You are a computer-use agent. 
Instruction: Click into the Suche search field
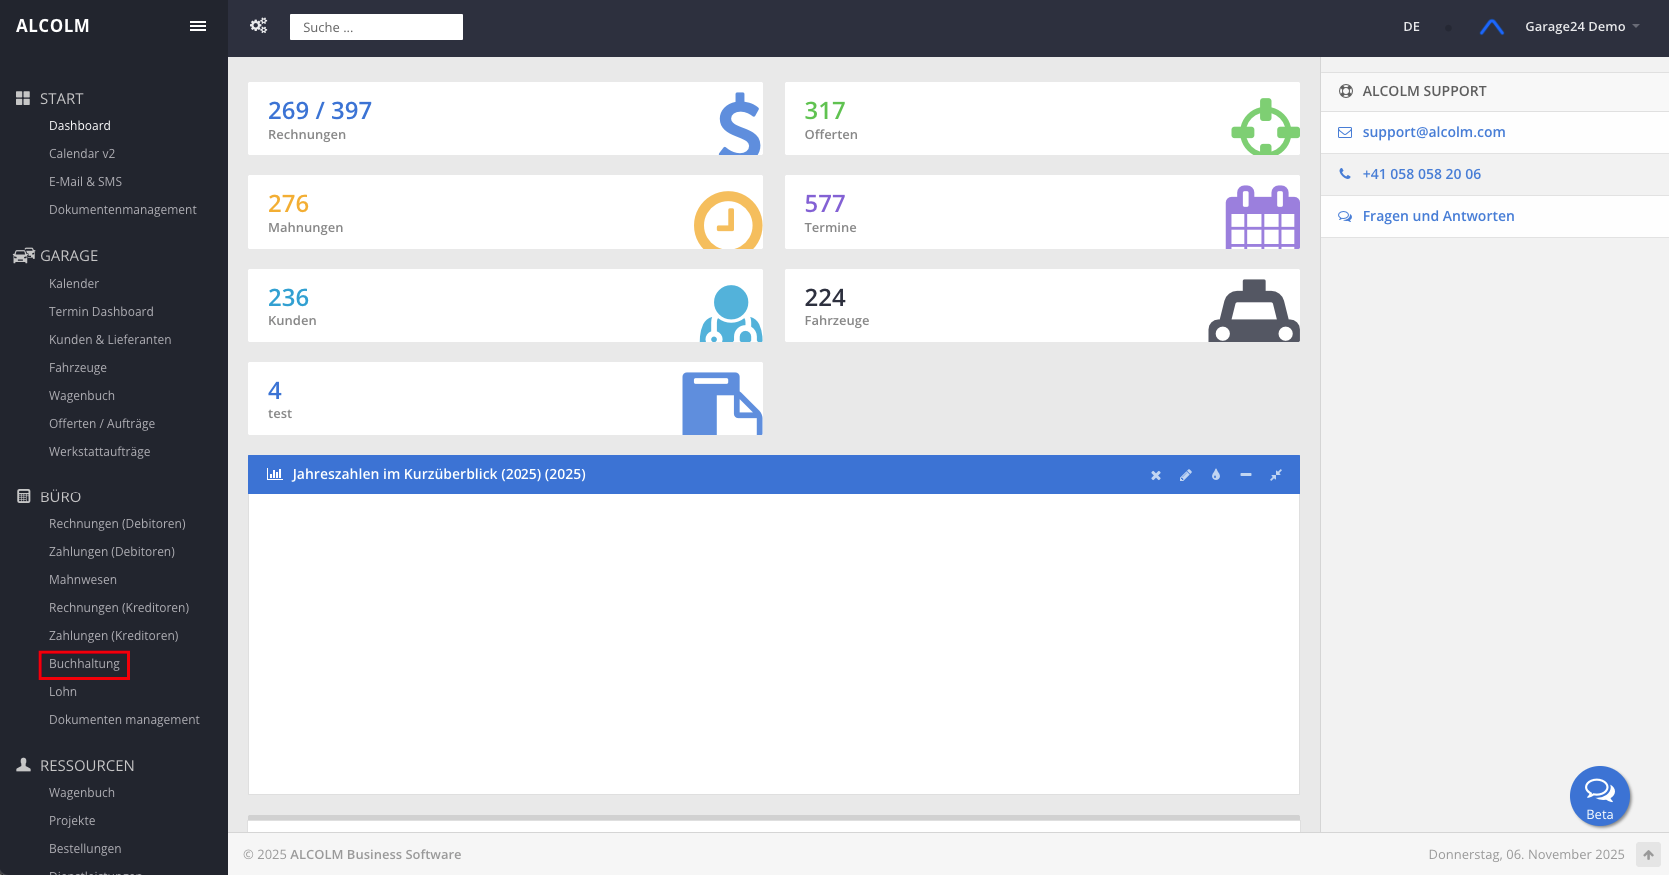(x=376, y=27)
